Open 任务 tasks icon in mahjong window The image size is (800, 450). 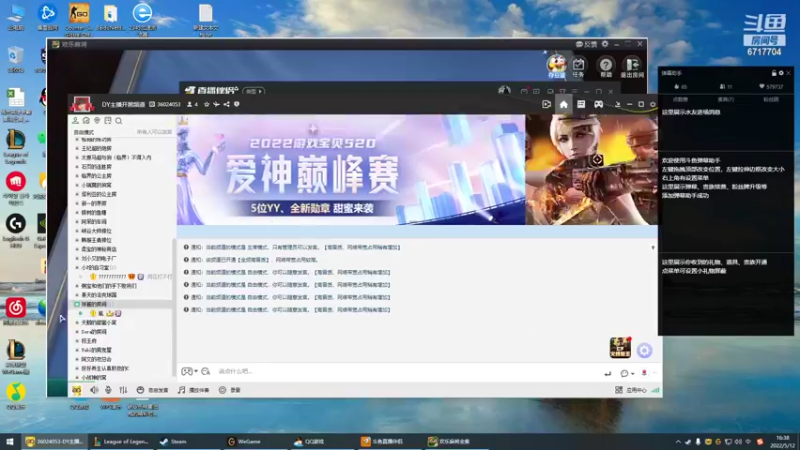point(578,67)
